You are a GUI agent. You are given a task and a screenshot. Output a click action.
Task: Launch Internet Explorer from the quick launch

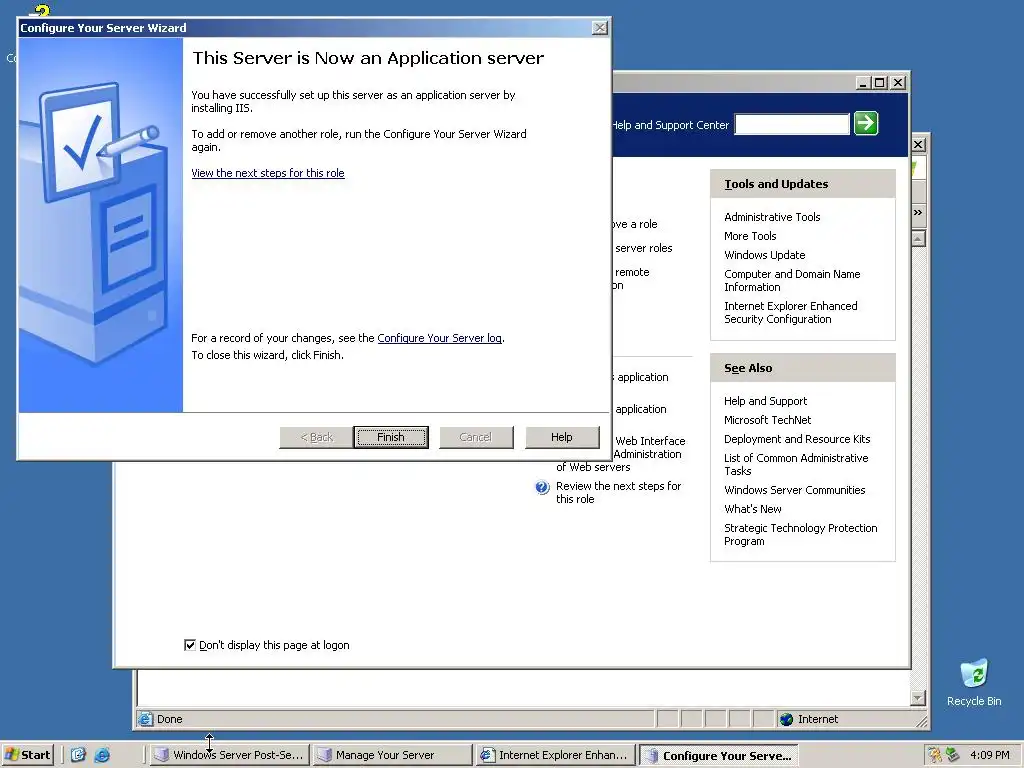click(x=102, y=755)
